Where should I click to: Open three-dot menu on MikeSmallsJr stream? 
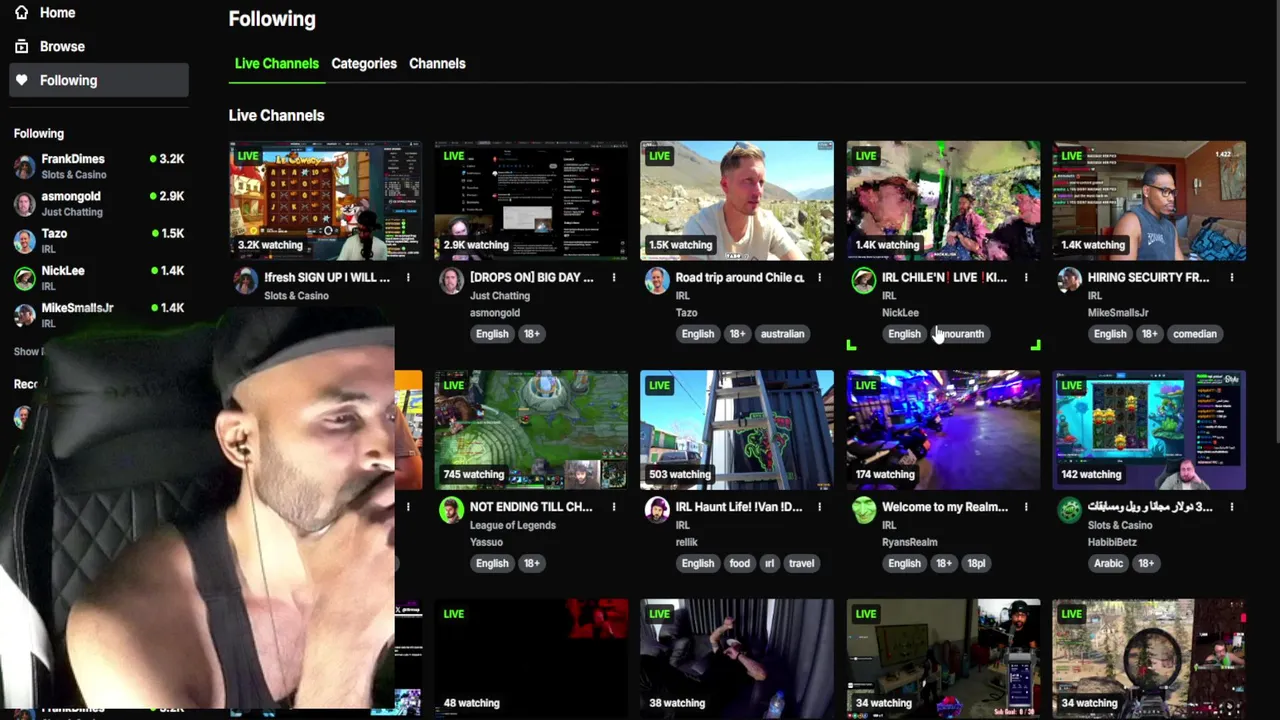1232,278
